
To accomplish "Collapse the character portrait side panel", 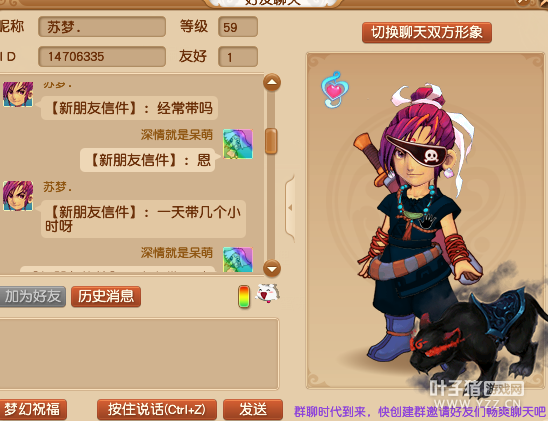I will pyautogui.click(x=290, y=208).
